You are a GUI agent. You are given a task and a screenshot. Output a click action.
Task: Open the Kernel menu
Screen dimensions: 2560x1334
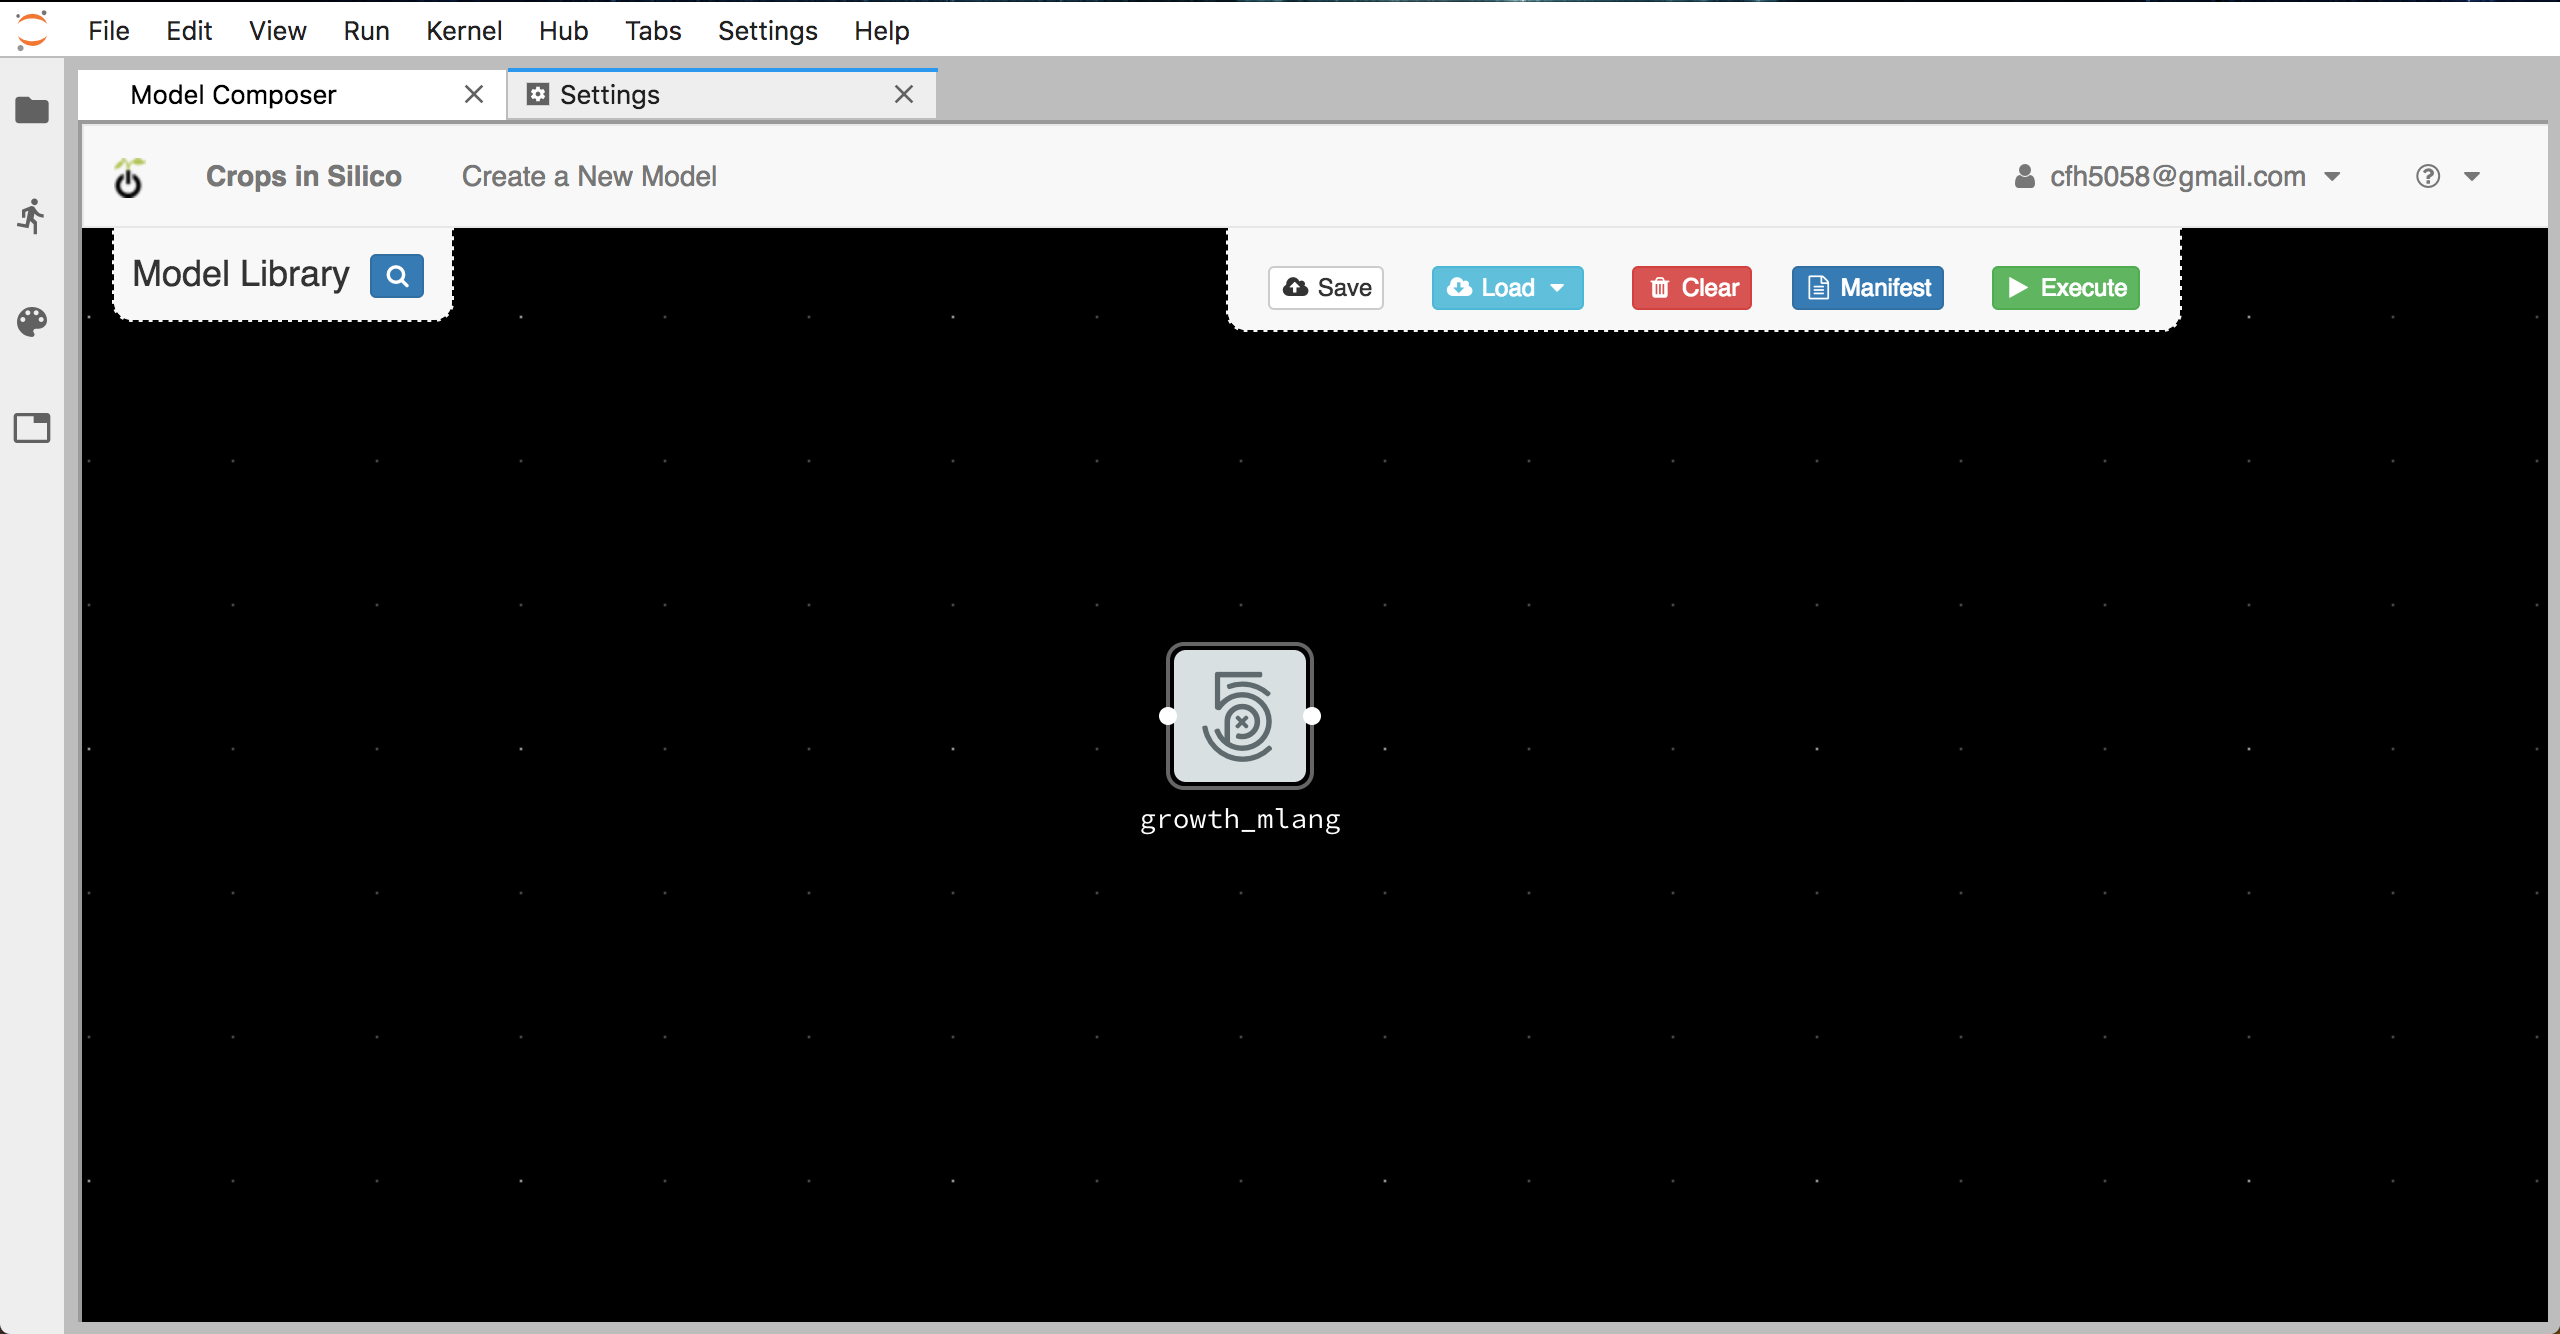point(464,31)
